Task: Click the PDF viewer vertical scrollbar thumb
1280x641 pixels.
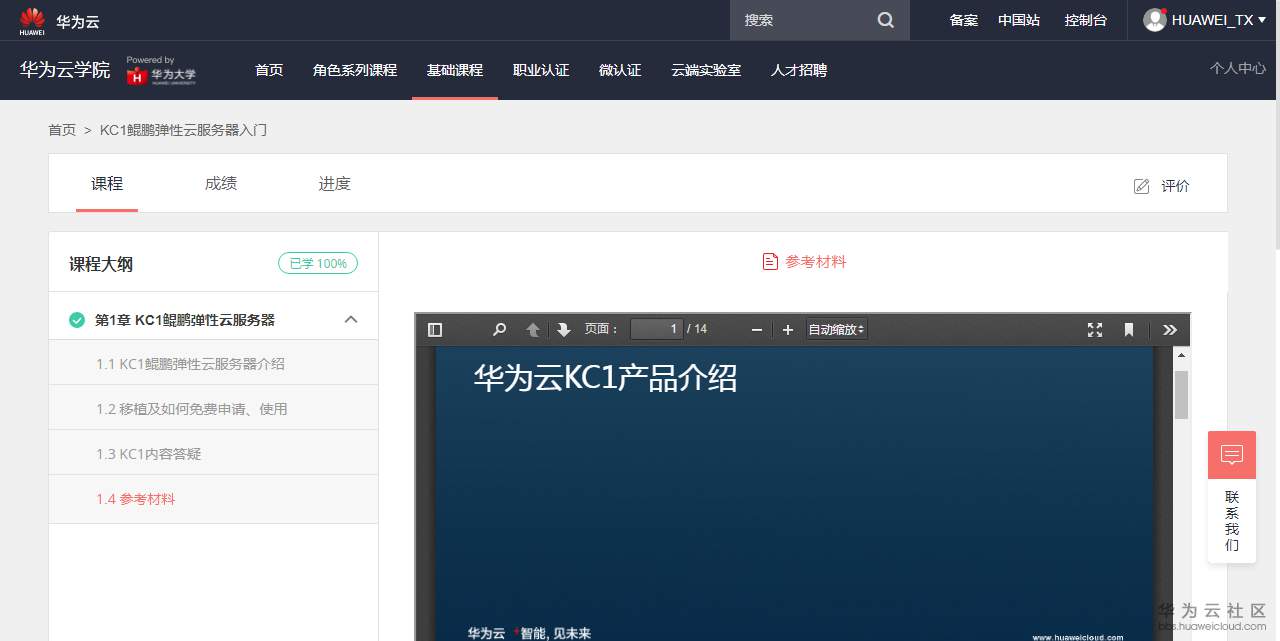Action: point(1181,395)
